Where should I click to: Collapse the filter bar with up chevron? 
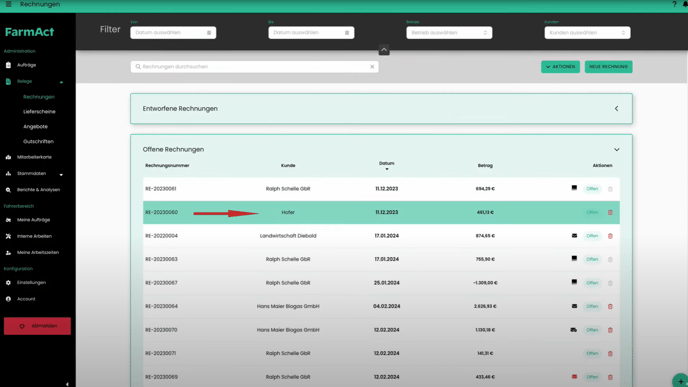pyautogui.click(x=384, y=50)
